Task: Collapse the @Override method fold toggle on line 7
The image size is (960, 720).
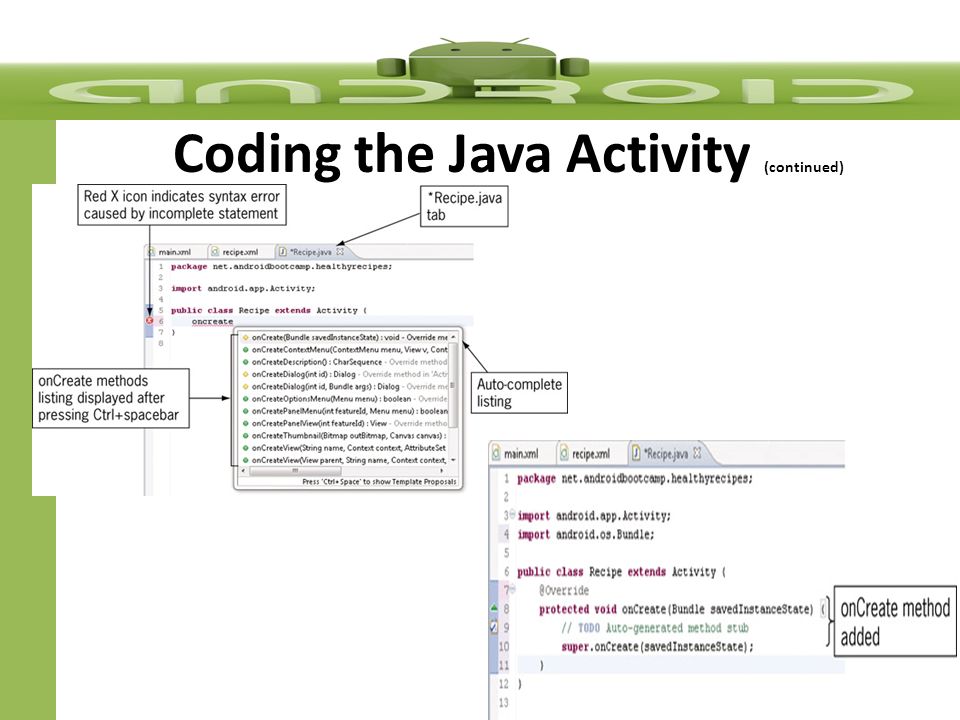Action: [x=512, y=589]
